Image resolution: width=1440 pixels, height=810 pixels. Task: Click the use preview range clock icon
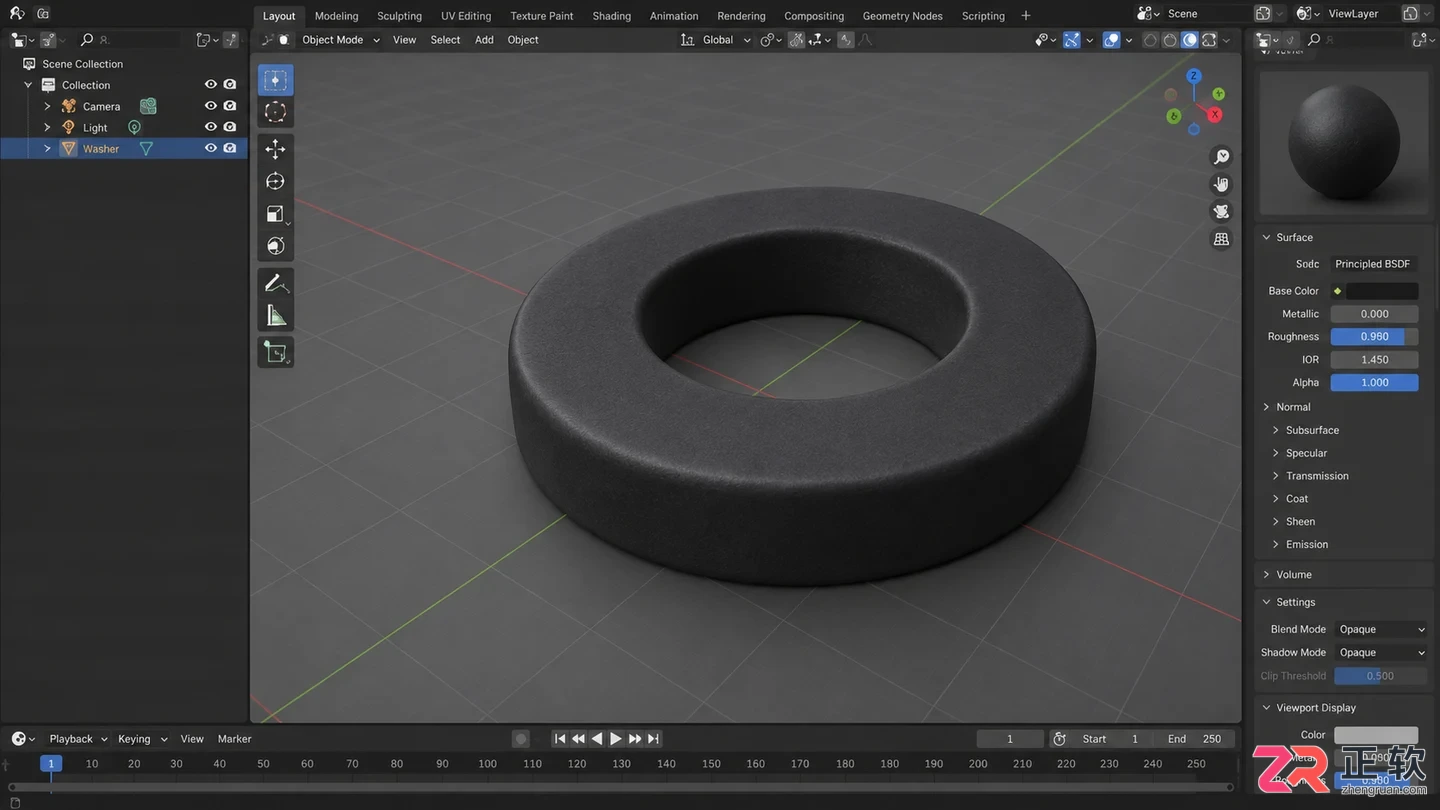click(1059, 739)
